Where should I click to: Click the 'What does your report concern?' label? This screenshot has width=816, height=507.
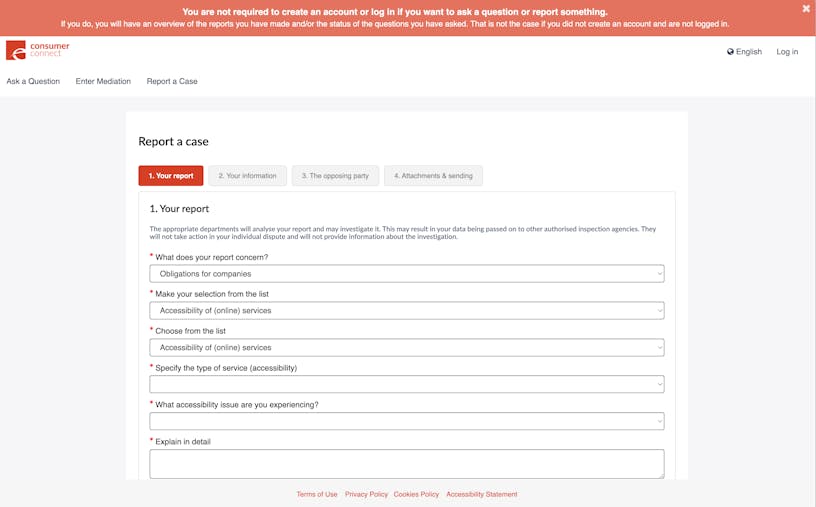(x=212, y=257)
